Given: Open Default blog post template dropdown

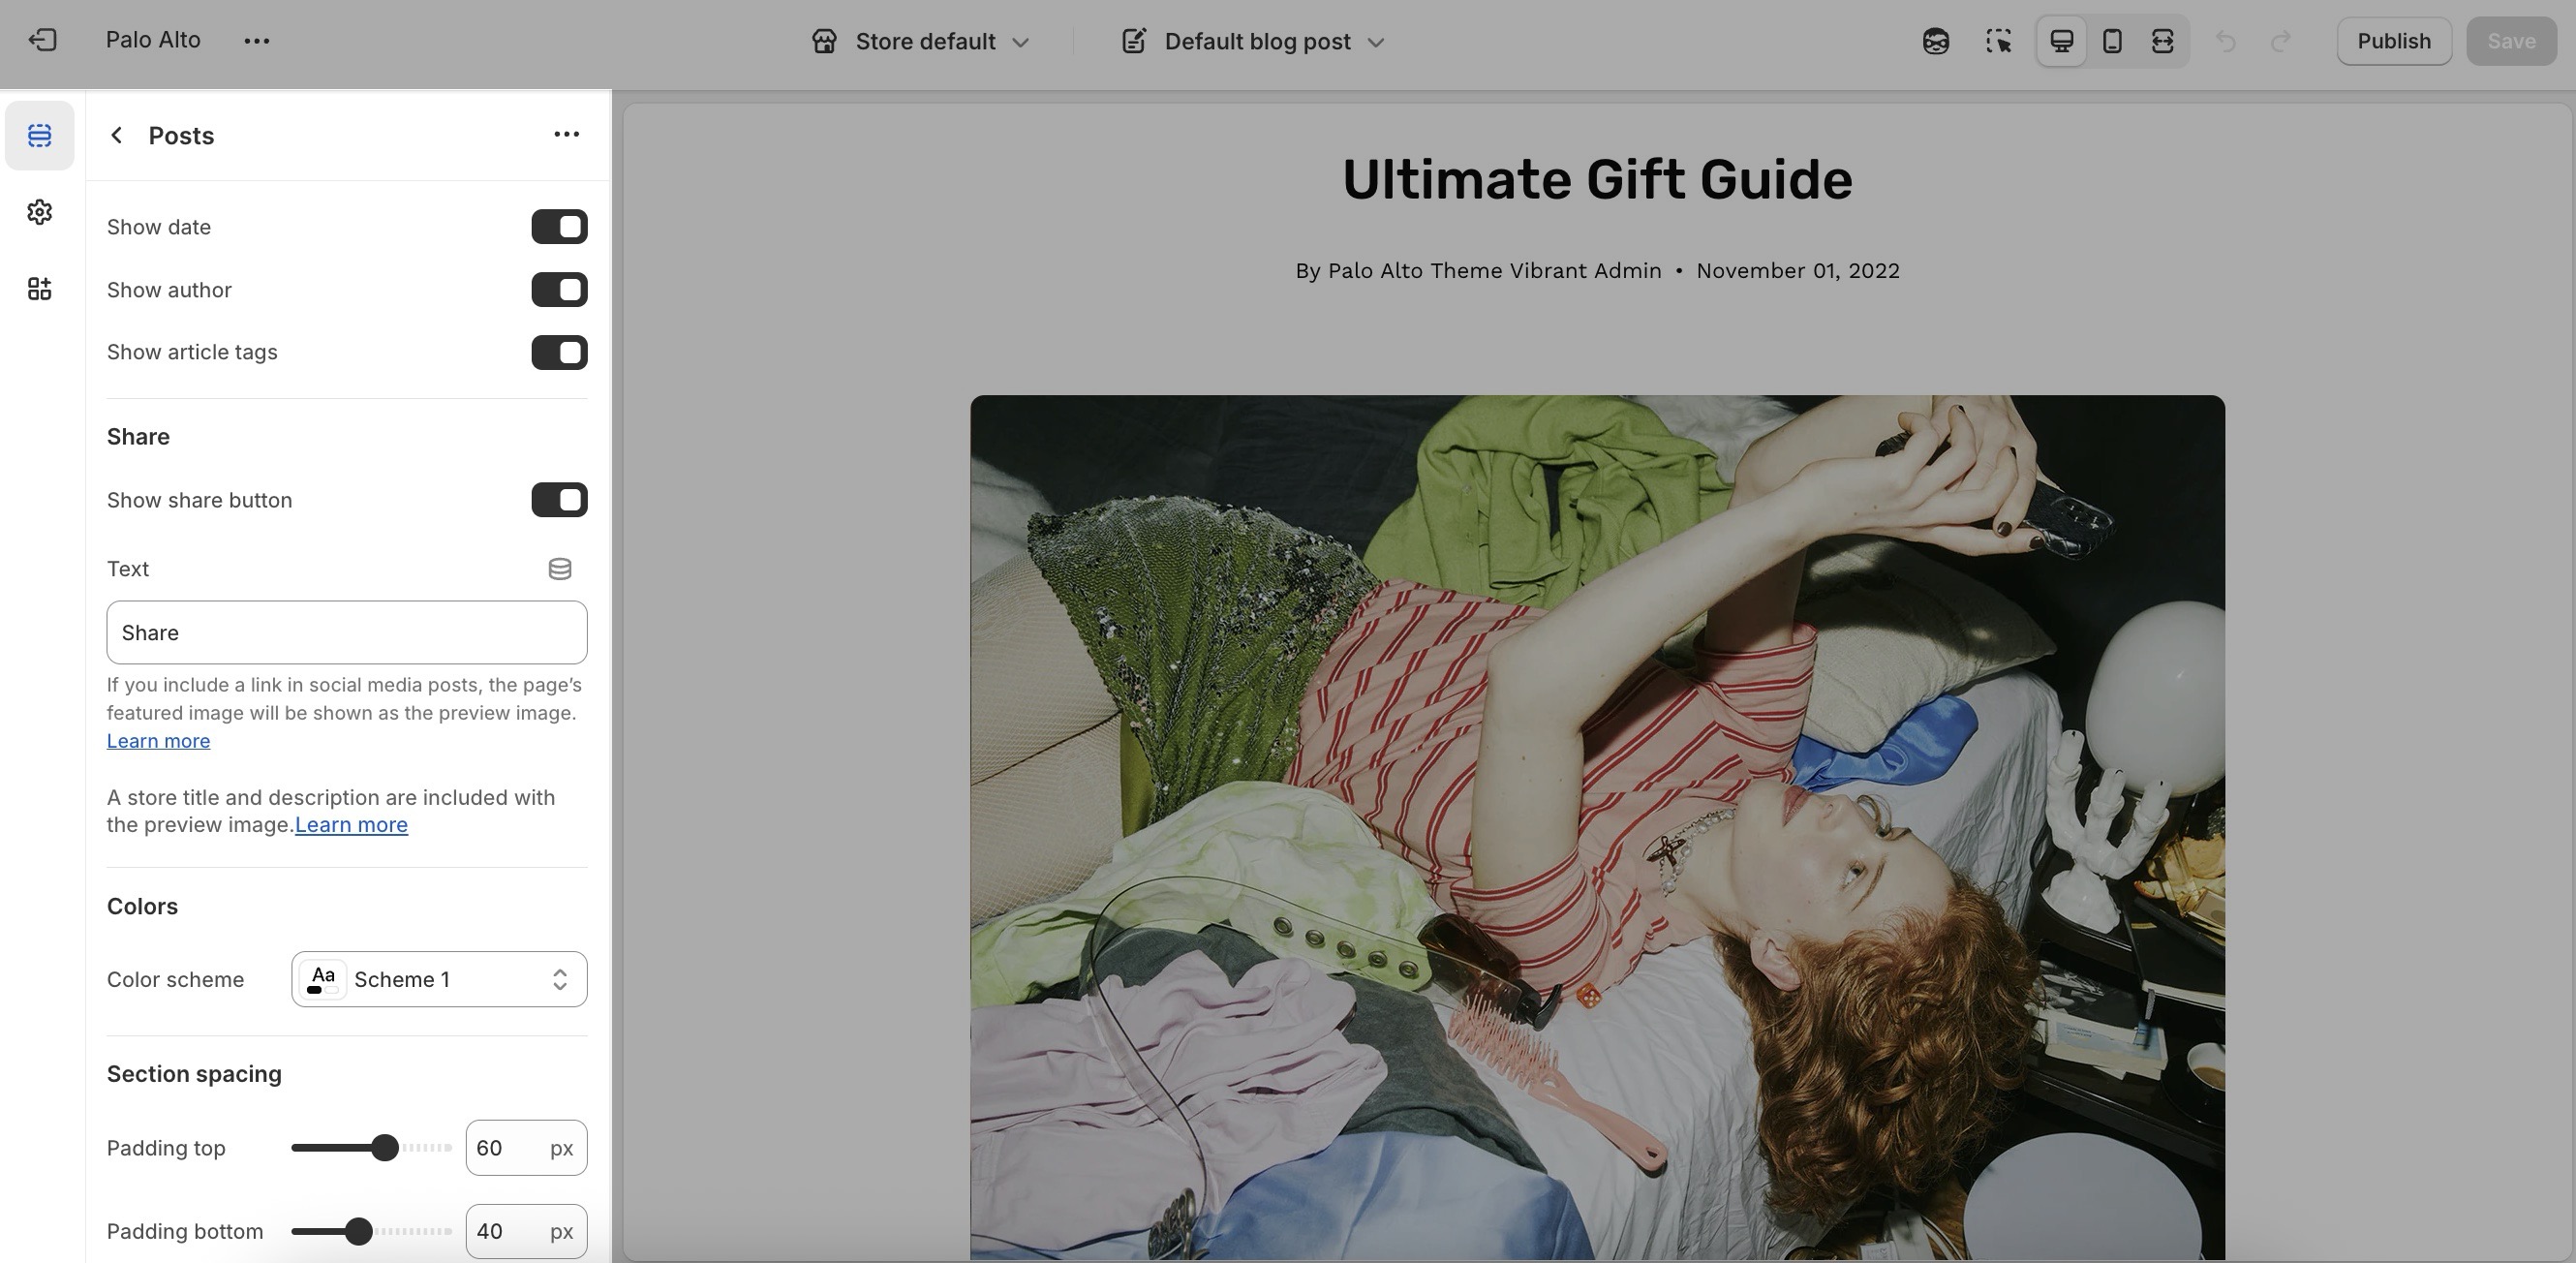Looking at the screenshot, I should 1254,41.
